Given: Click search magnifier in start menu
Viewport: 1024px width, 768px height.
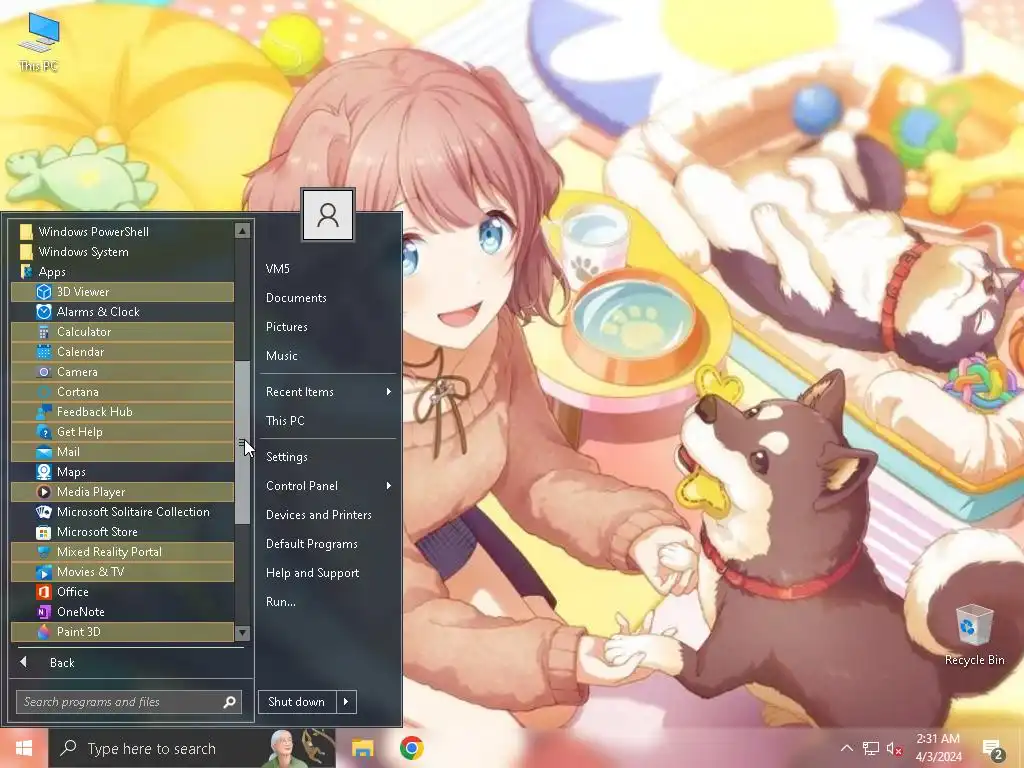Looking at the screenshot, I should pyautogui.click(x=229, y=702).
